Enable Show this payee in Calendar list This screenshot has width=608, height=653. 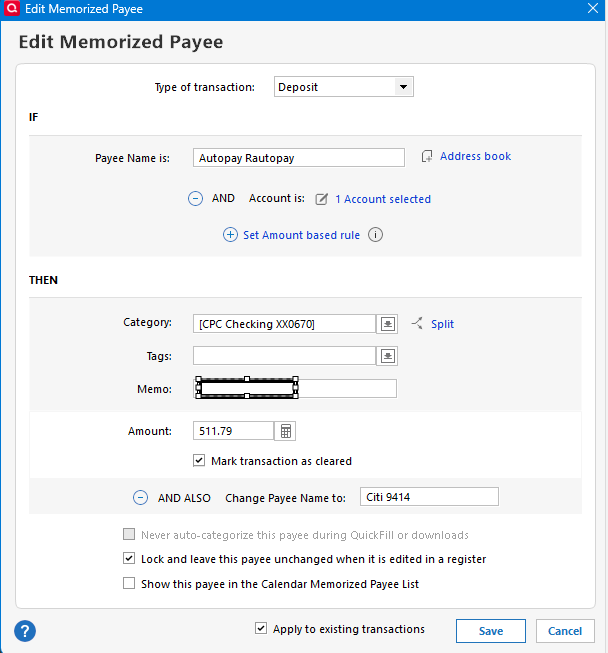129,583
